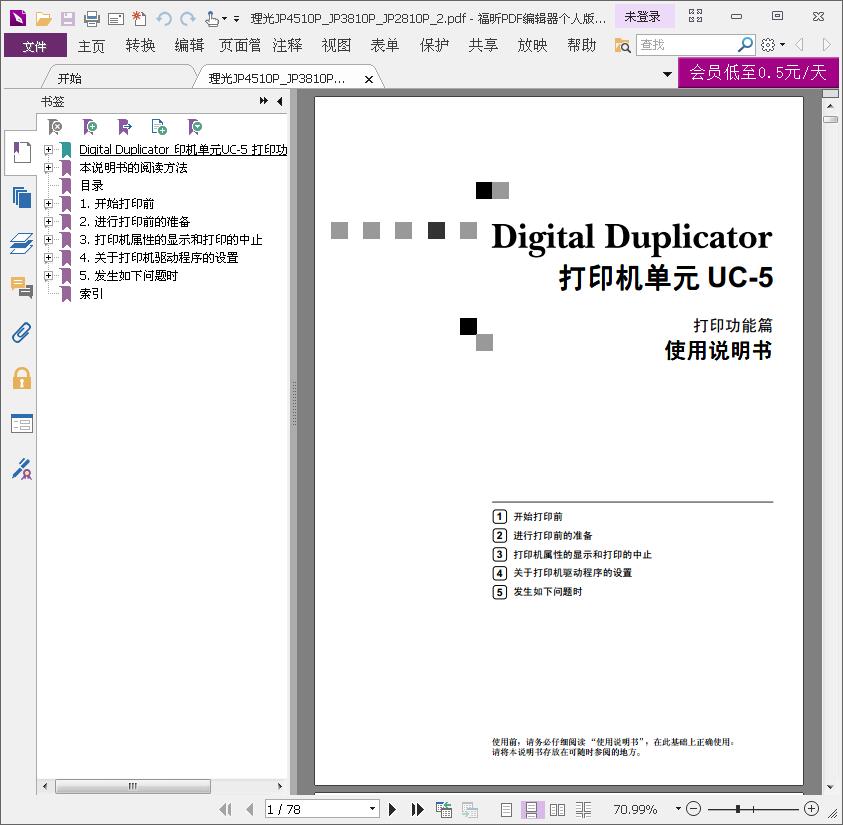
Task: Click the delete bookmark icon
Action: pos(55,127)
